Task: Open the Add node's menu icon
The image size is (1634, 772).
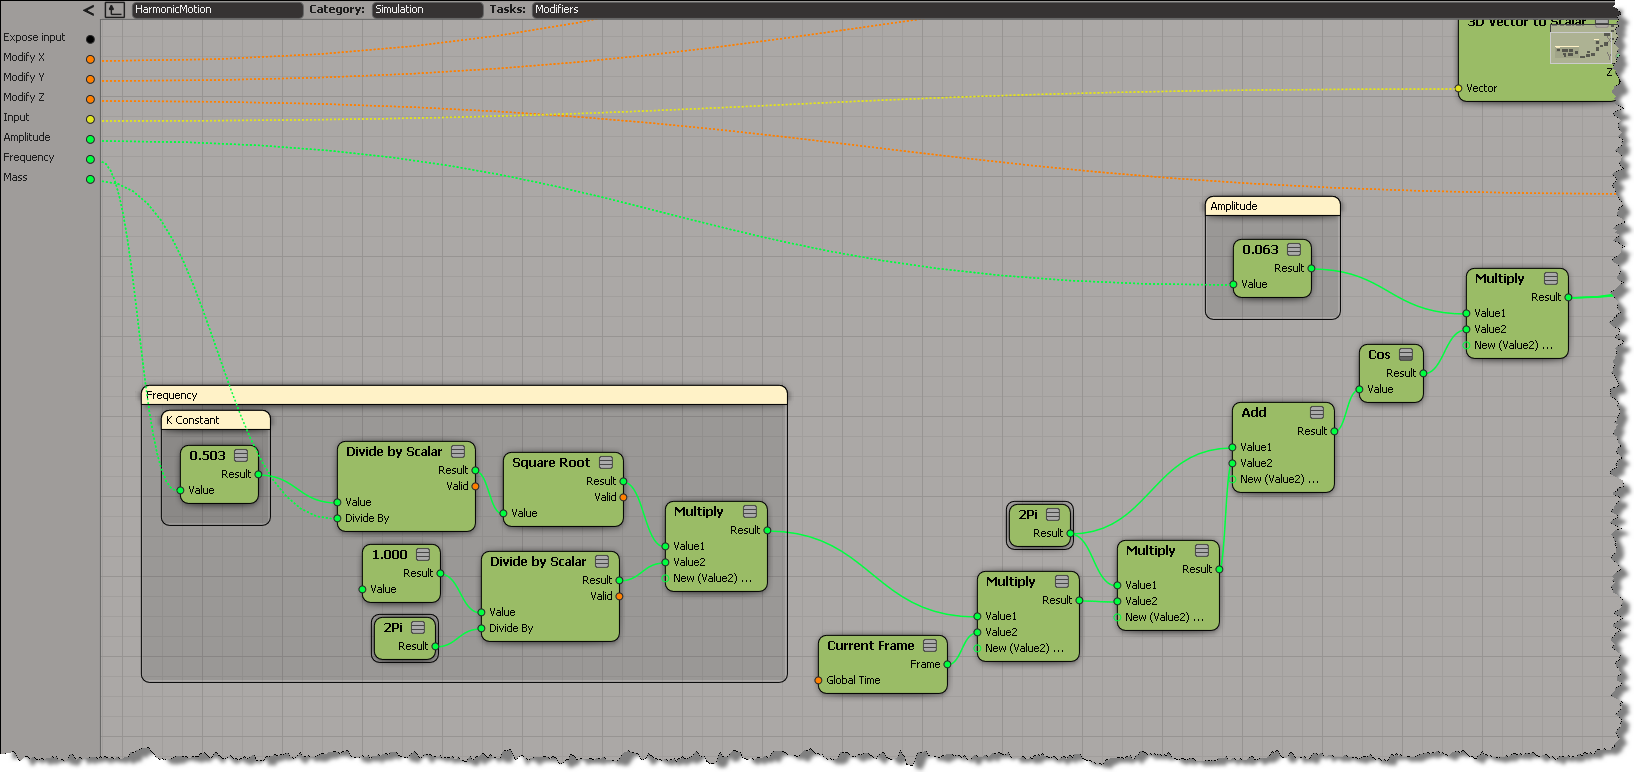Action: pos(1317,413)
